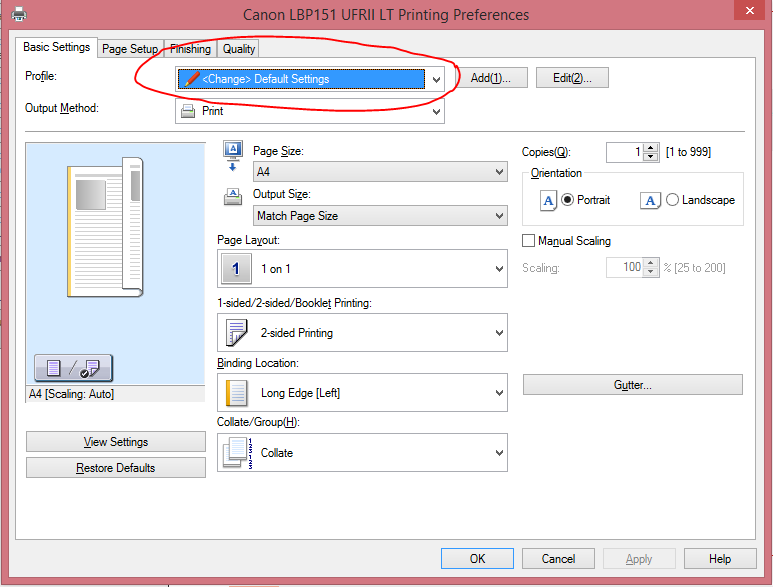Click the Portrait orientation A icon
773x587 pixels.
click(548, 201)
